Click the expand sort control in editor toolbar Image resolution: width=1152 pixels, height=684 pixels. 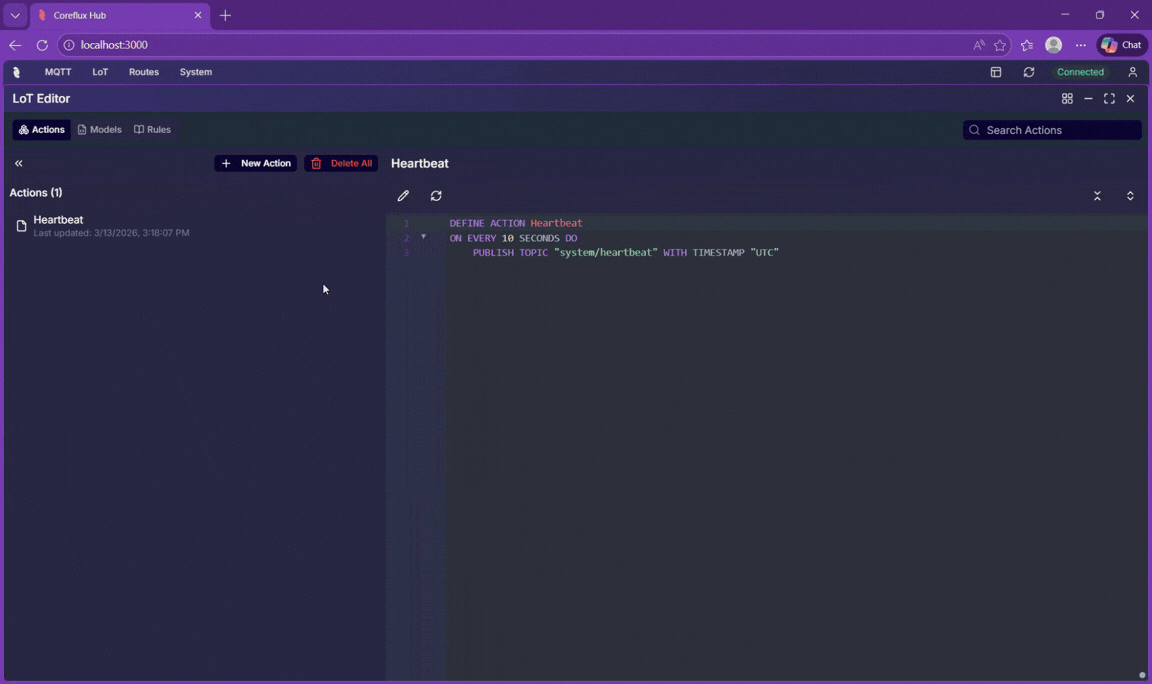pos(1130,195)
